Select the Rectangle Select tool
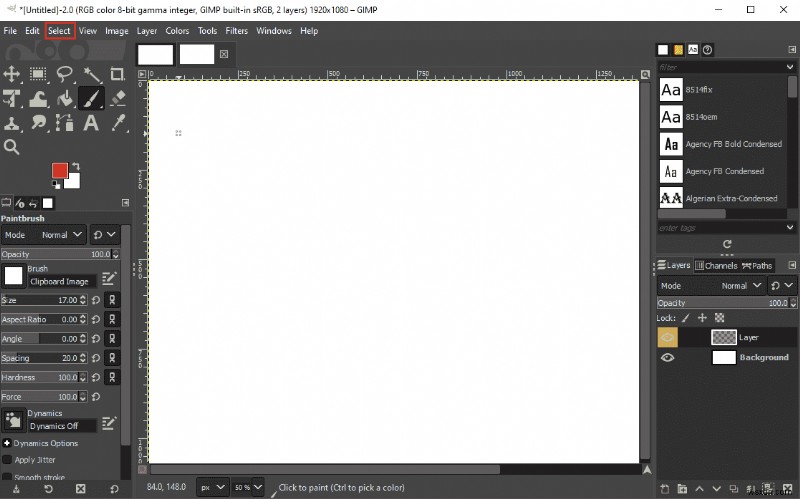 38,74
